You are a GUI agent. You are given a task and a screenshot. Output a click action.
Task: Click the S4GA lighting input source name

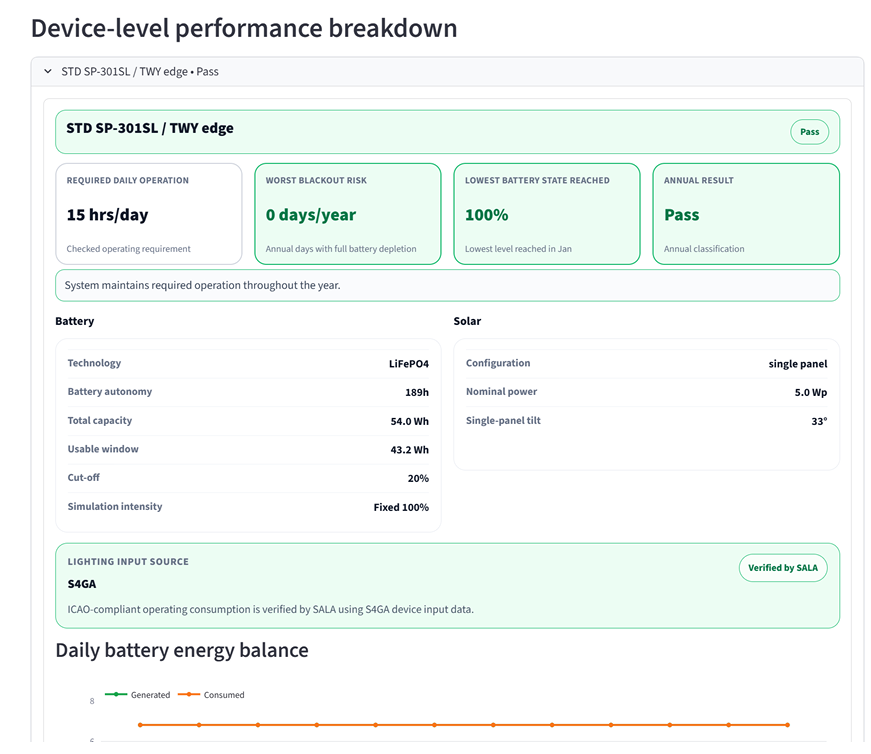82,584
